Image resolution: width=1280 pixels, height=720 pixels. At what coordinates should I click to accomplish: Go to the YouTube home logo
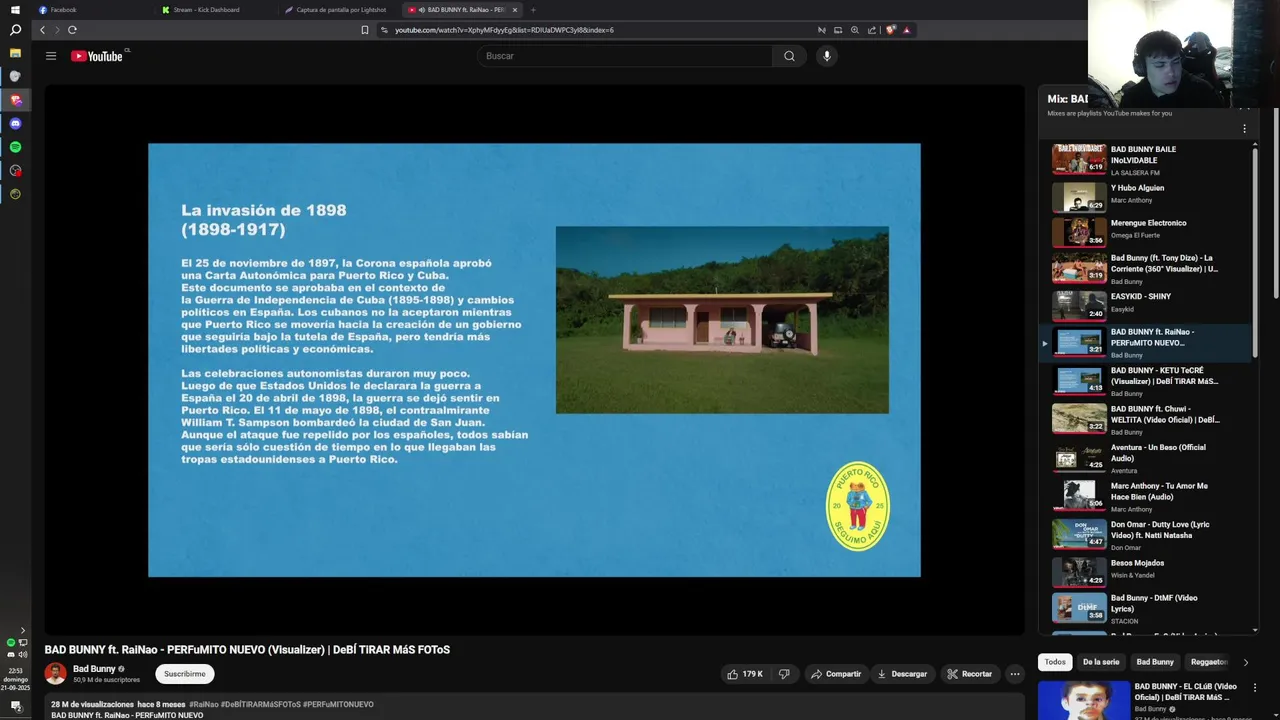pyautogui.click(x=97, y=56)
